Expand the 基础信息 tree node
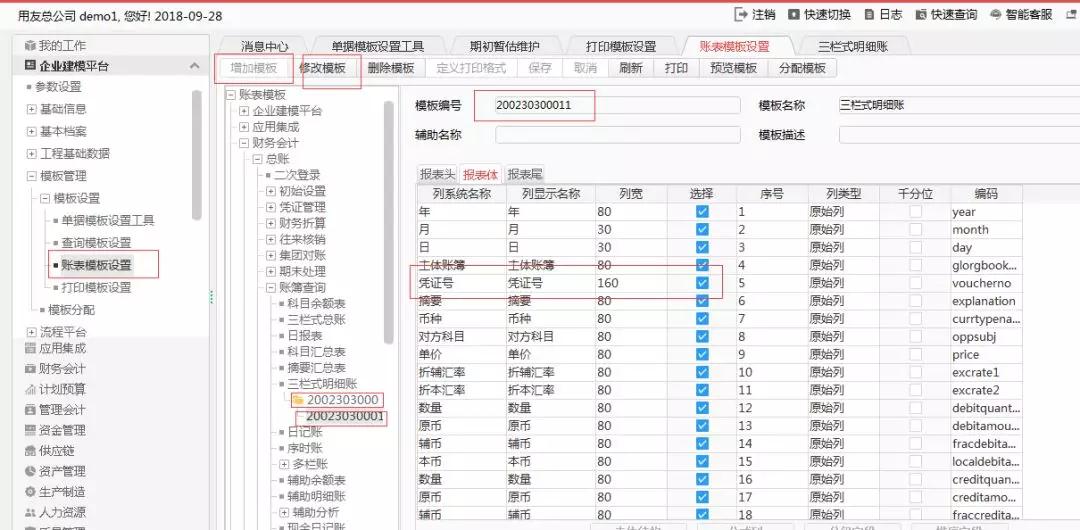1080x530 pixels. click(31, 108)
